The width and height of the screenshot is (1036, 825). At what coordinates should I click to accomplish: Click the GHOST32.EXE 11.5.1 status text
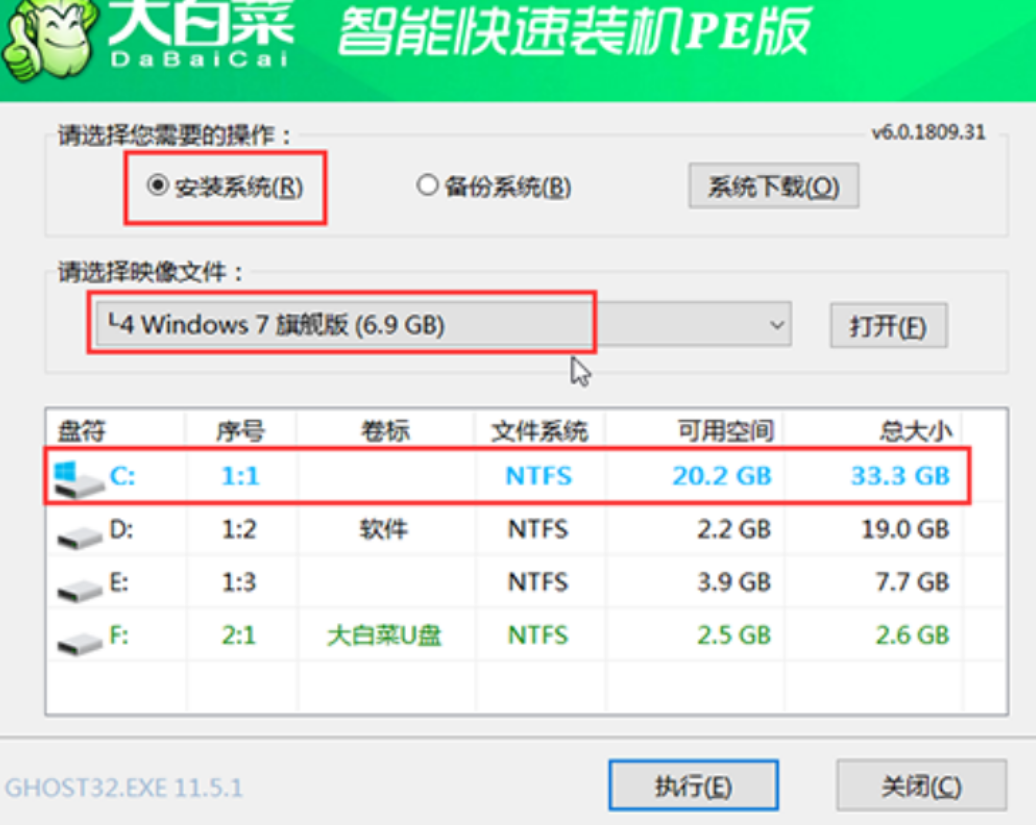(124, 788)
